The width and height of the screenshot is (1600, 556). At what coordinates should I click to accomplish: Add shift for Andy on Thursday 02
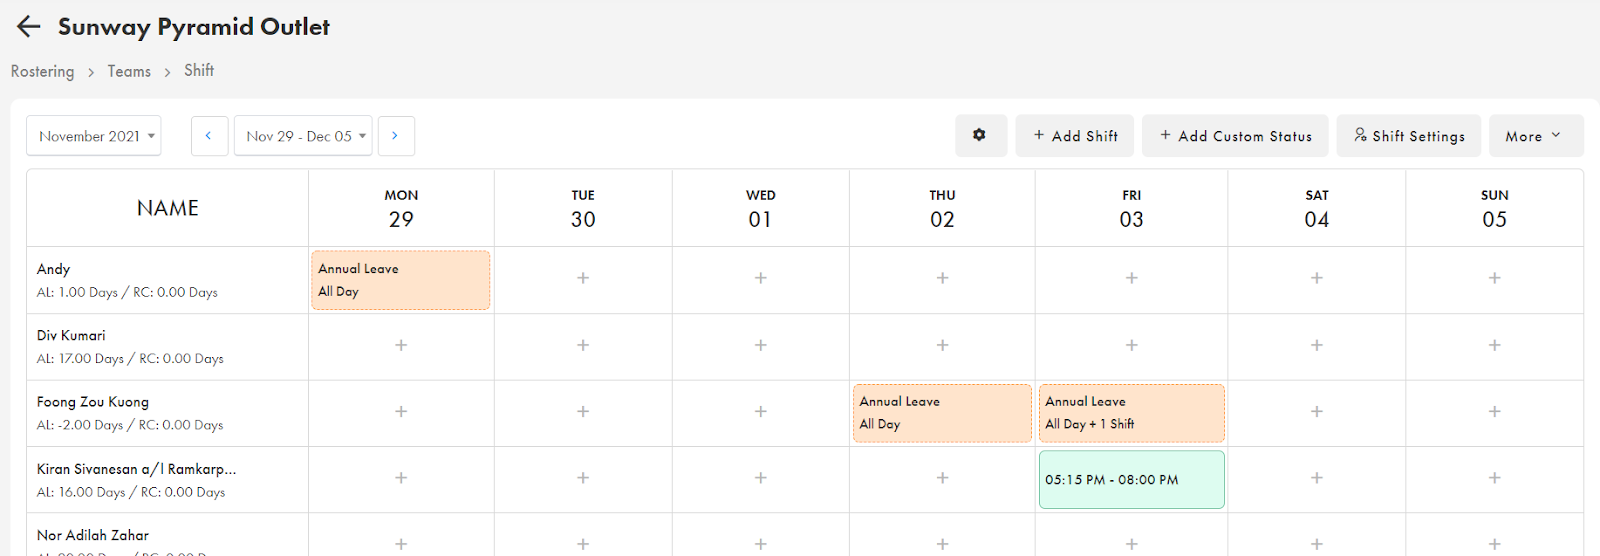942,278
